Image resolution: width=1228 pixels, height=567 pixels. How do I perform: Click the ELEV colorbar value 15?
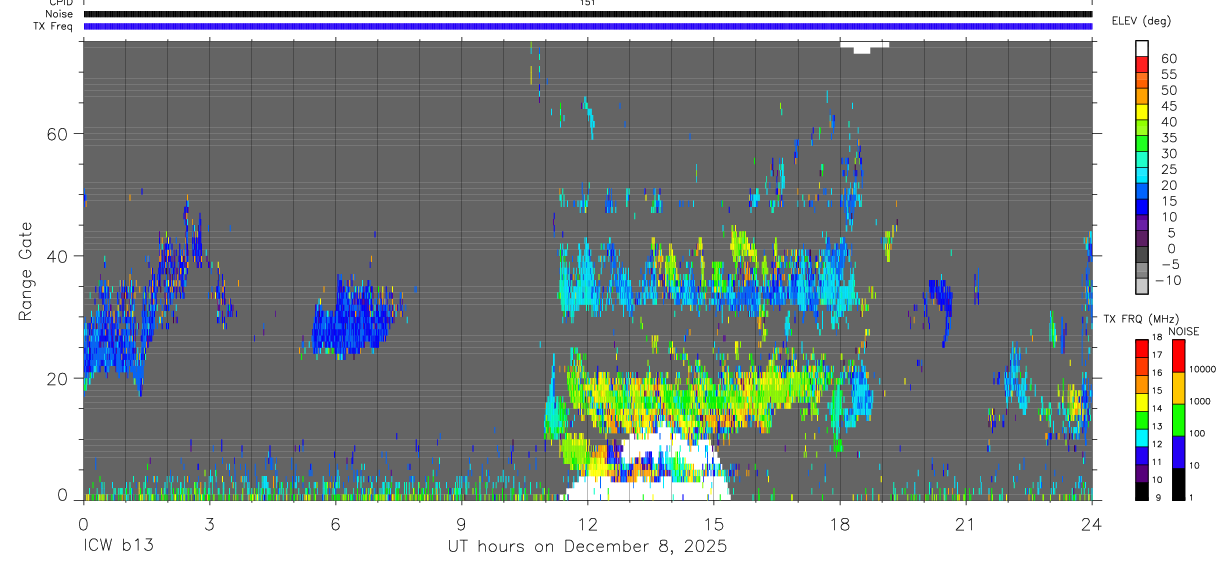(1168, 201)
